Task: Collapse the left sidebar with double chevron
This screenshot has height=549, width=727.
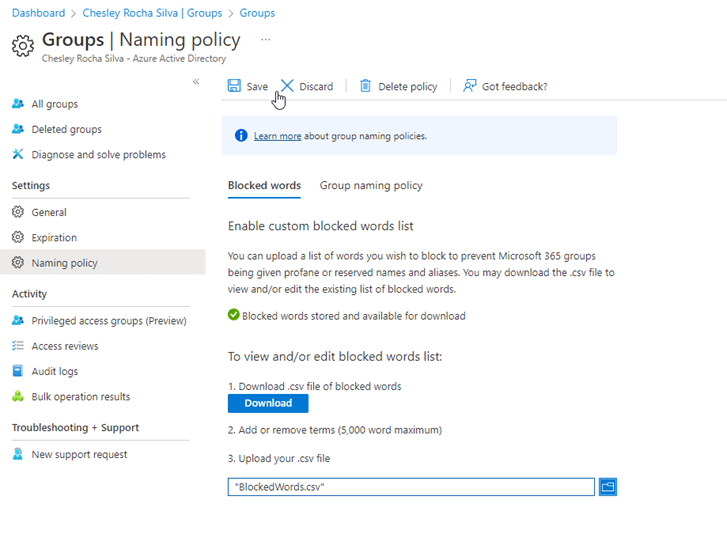Action: (x=196, y=82)
